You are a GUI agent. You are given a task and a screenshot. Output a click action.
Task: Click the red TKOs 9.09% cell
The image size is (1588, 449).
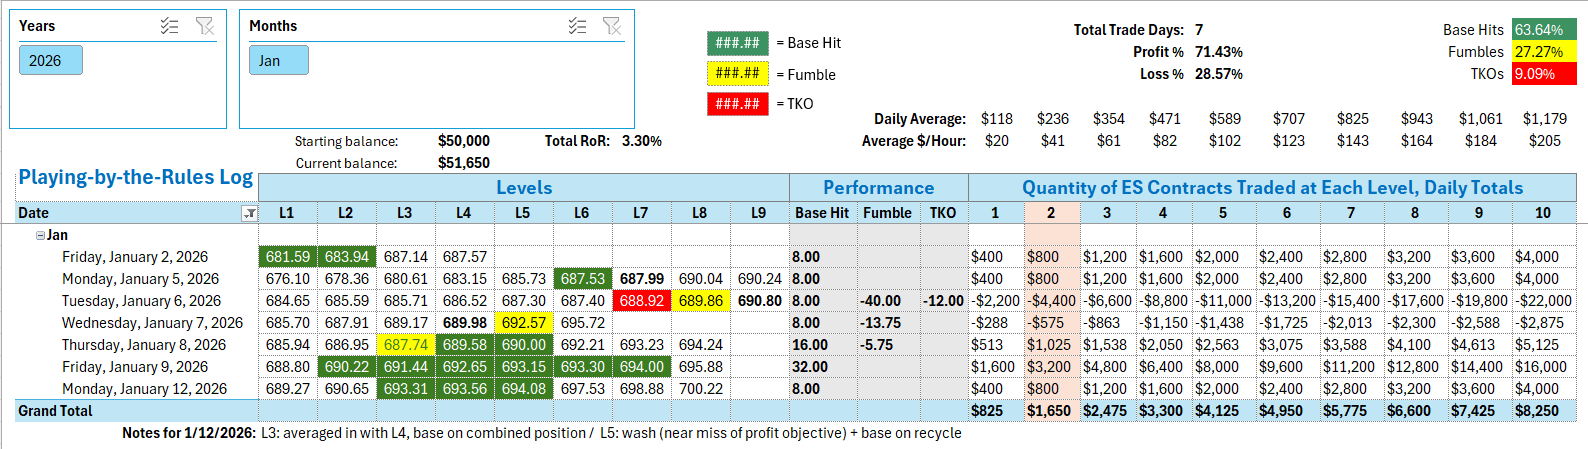(1543, 74)
